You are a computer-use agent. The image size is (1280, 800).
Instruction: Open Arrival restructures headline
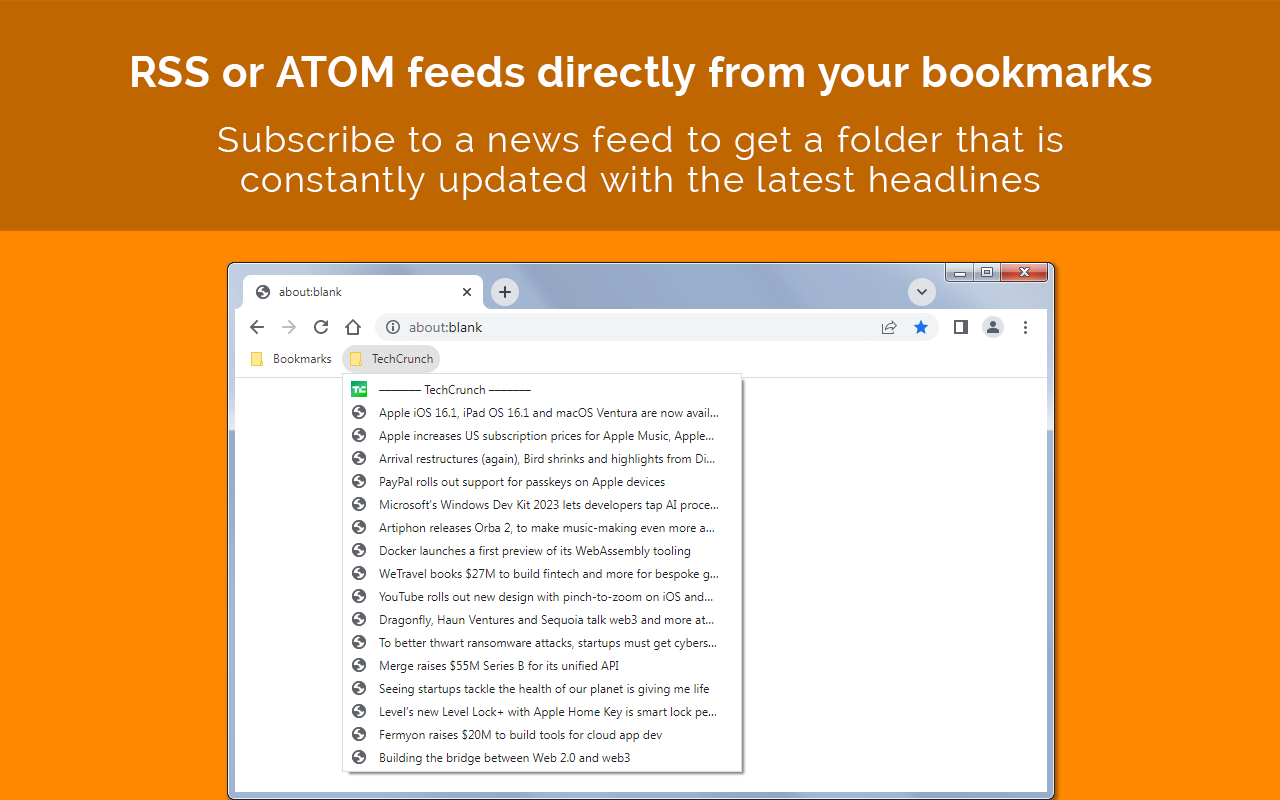542,459
